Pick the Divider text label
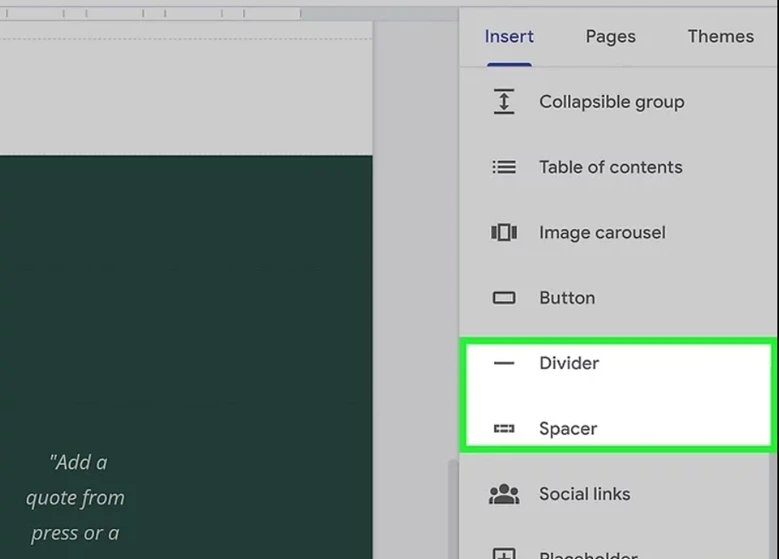The width and height of the screenshot is (779, 559). coord(569,364)
